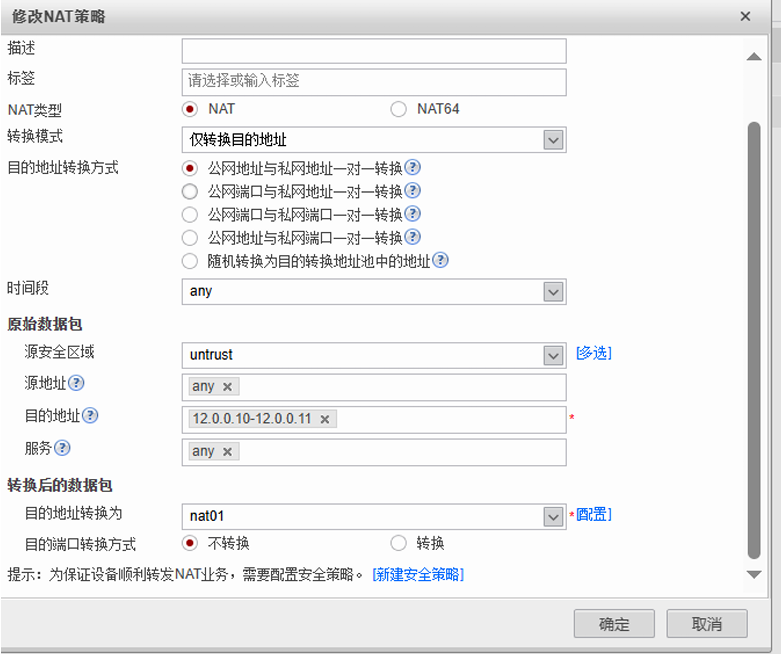Select the NAT type radio button

point(190,109)
